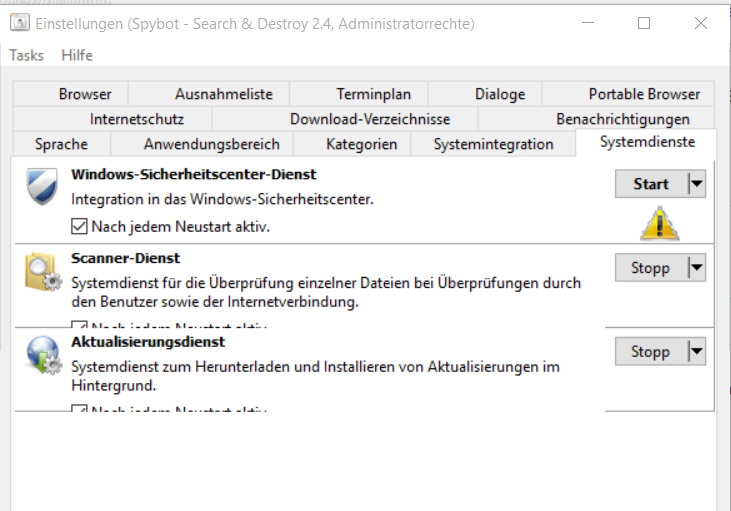The height and width of the screenshot is (511, 731).
Task: Click the Scanner-Dienst folder magnifier icon
Action: pos(43,272)
